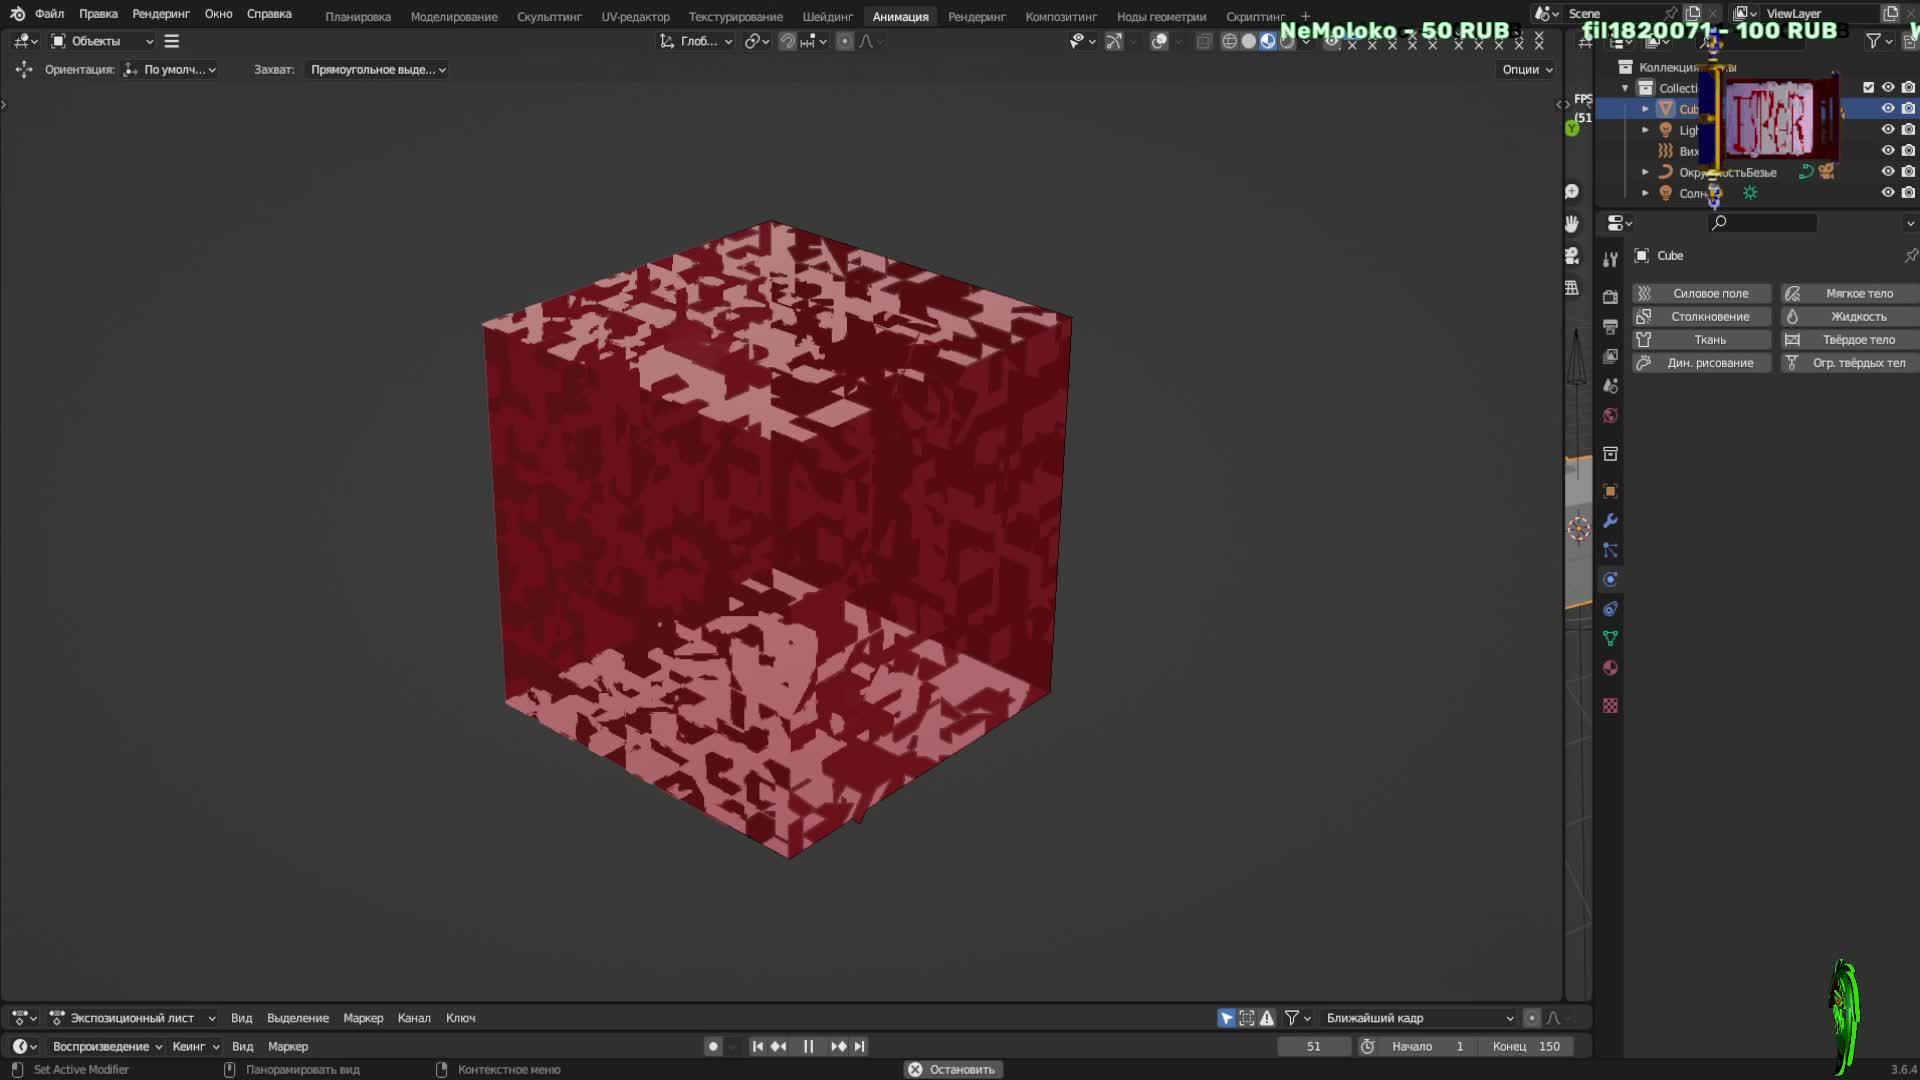
Task: Open the Modifiers wrench properties tab
Action: (x=1610, y=521)
